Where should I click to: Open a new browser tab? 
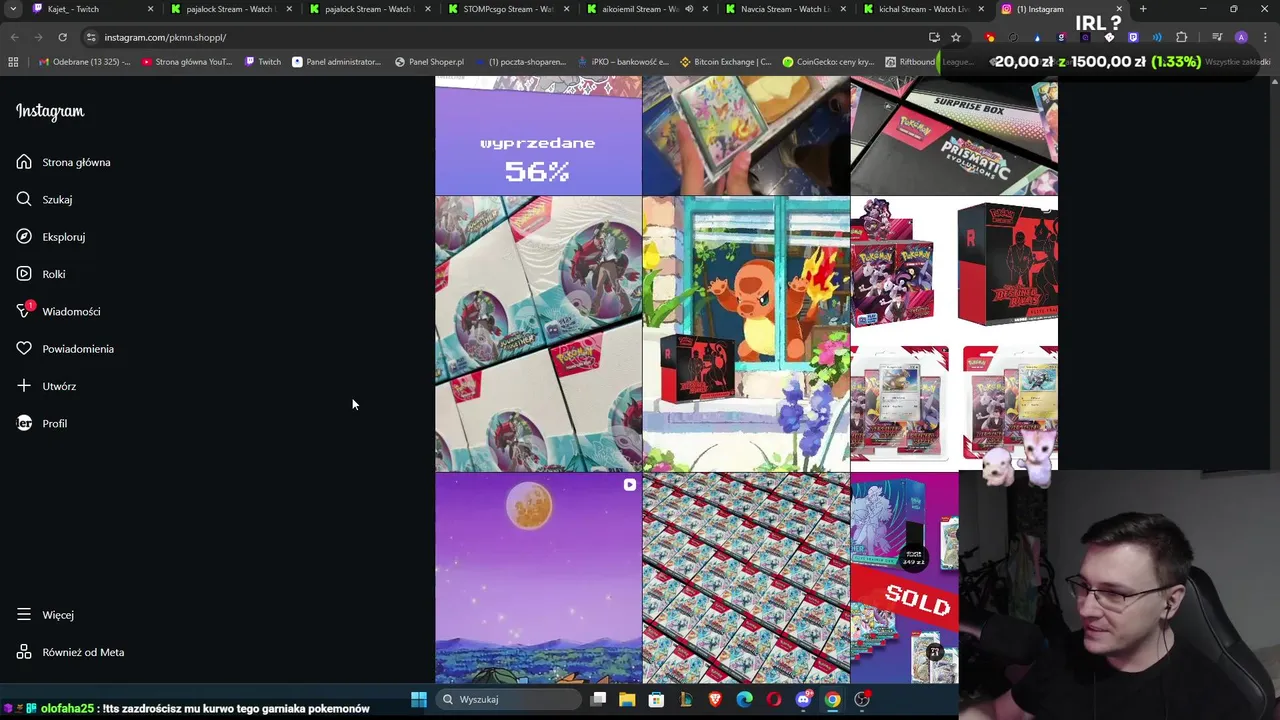[x=1143, y=9]
